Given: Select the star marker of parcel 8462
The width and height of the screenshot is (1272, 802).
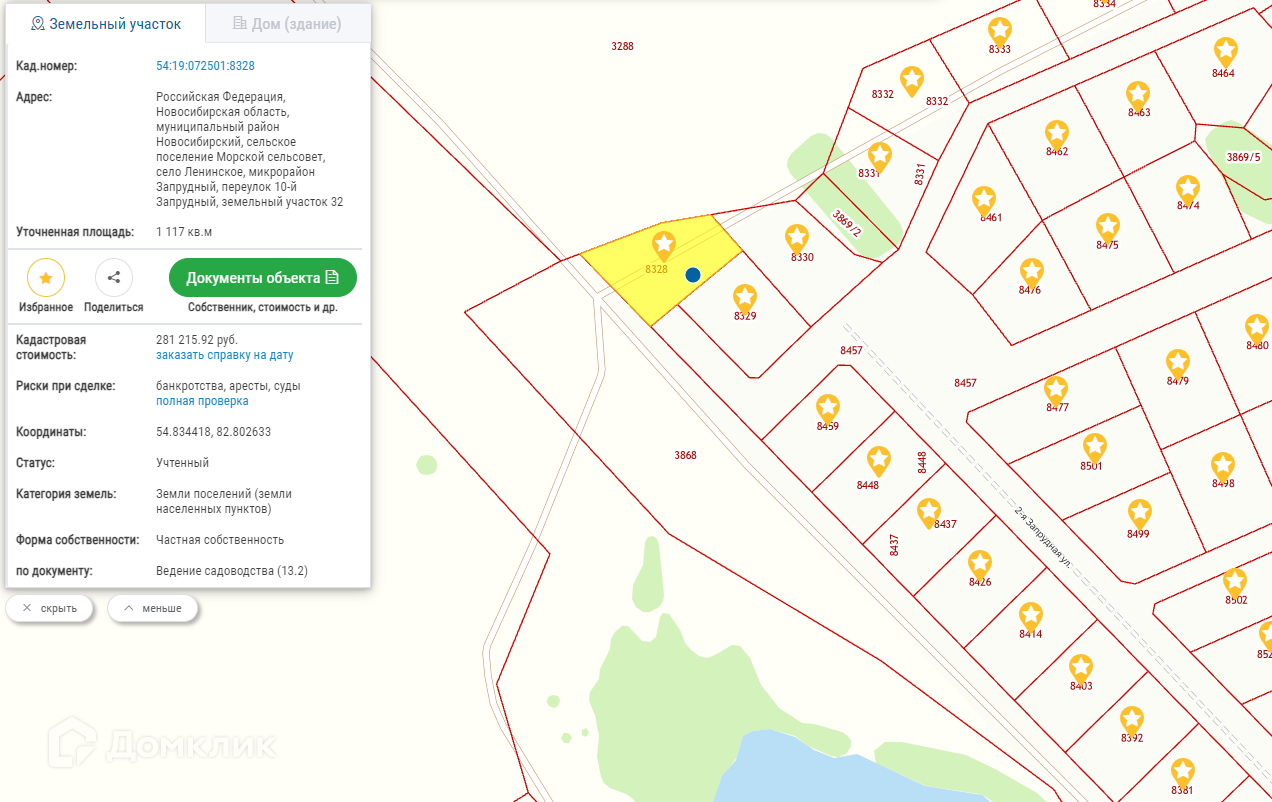Looking at the screenshot, I should 1057,134.
